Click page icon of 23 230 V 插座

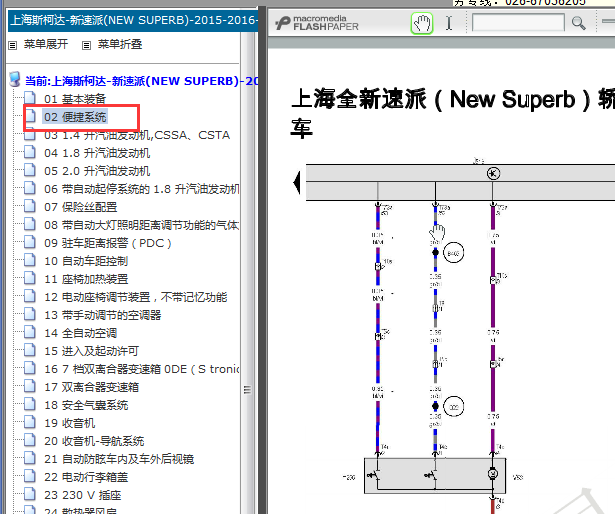30,494
